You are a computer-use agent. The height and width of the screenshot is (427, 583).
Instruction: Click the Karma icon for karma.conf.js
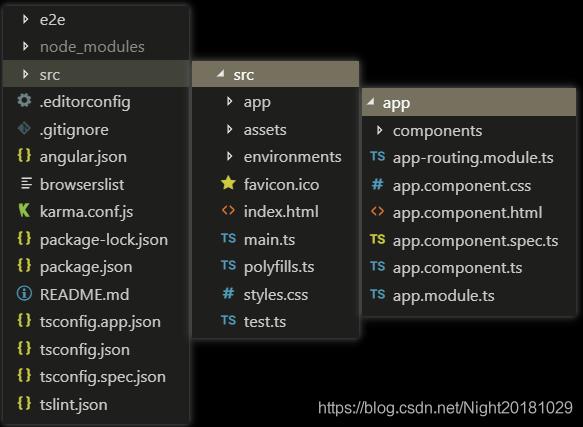(24, 211)
